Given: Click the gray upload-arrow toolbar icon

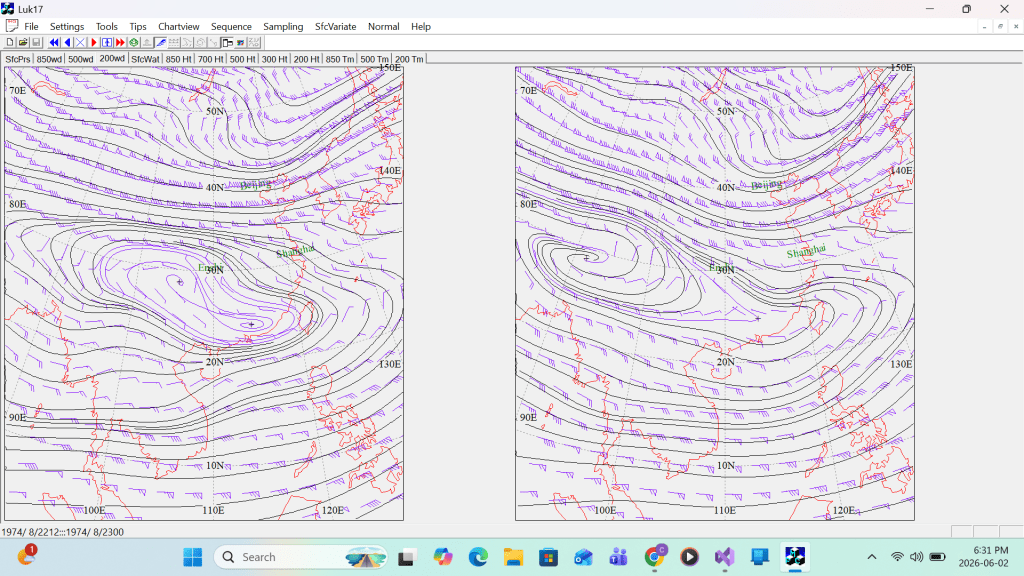Looking at the screenshot, I should (147, 42).
